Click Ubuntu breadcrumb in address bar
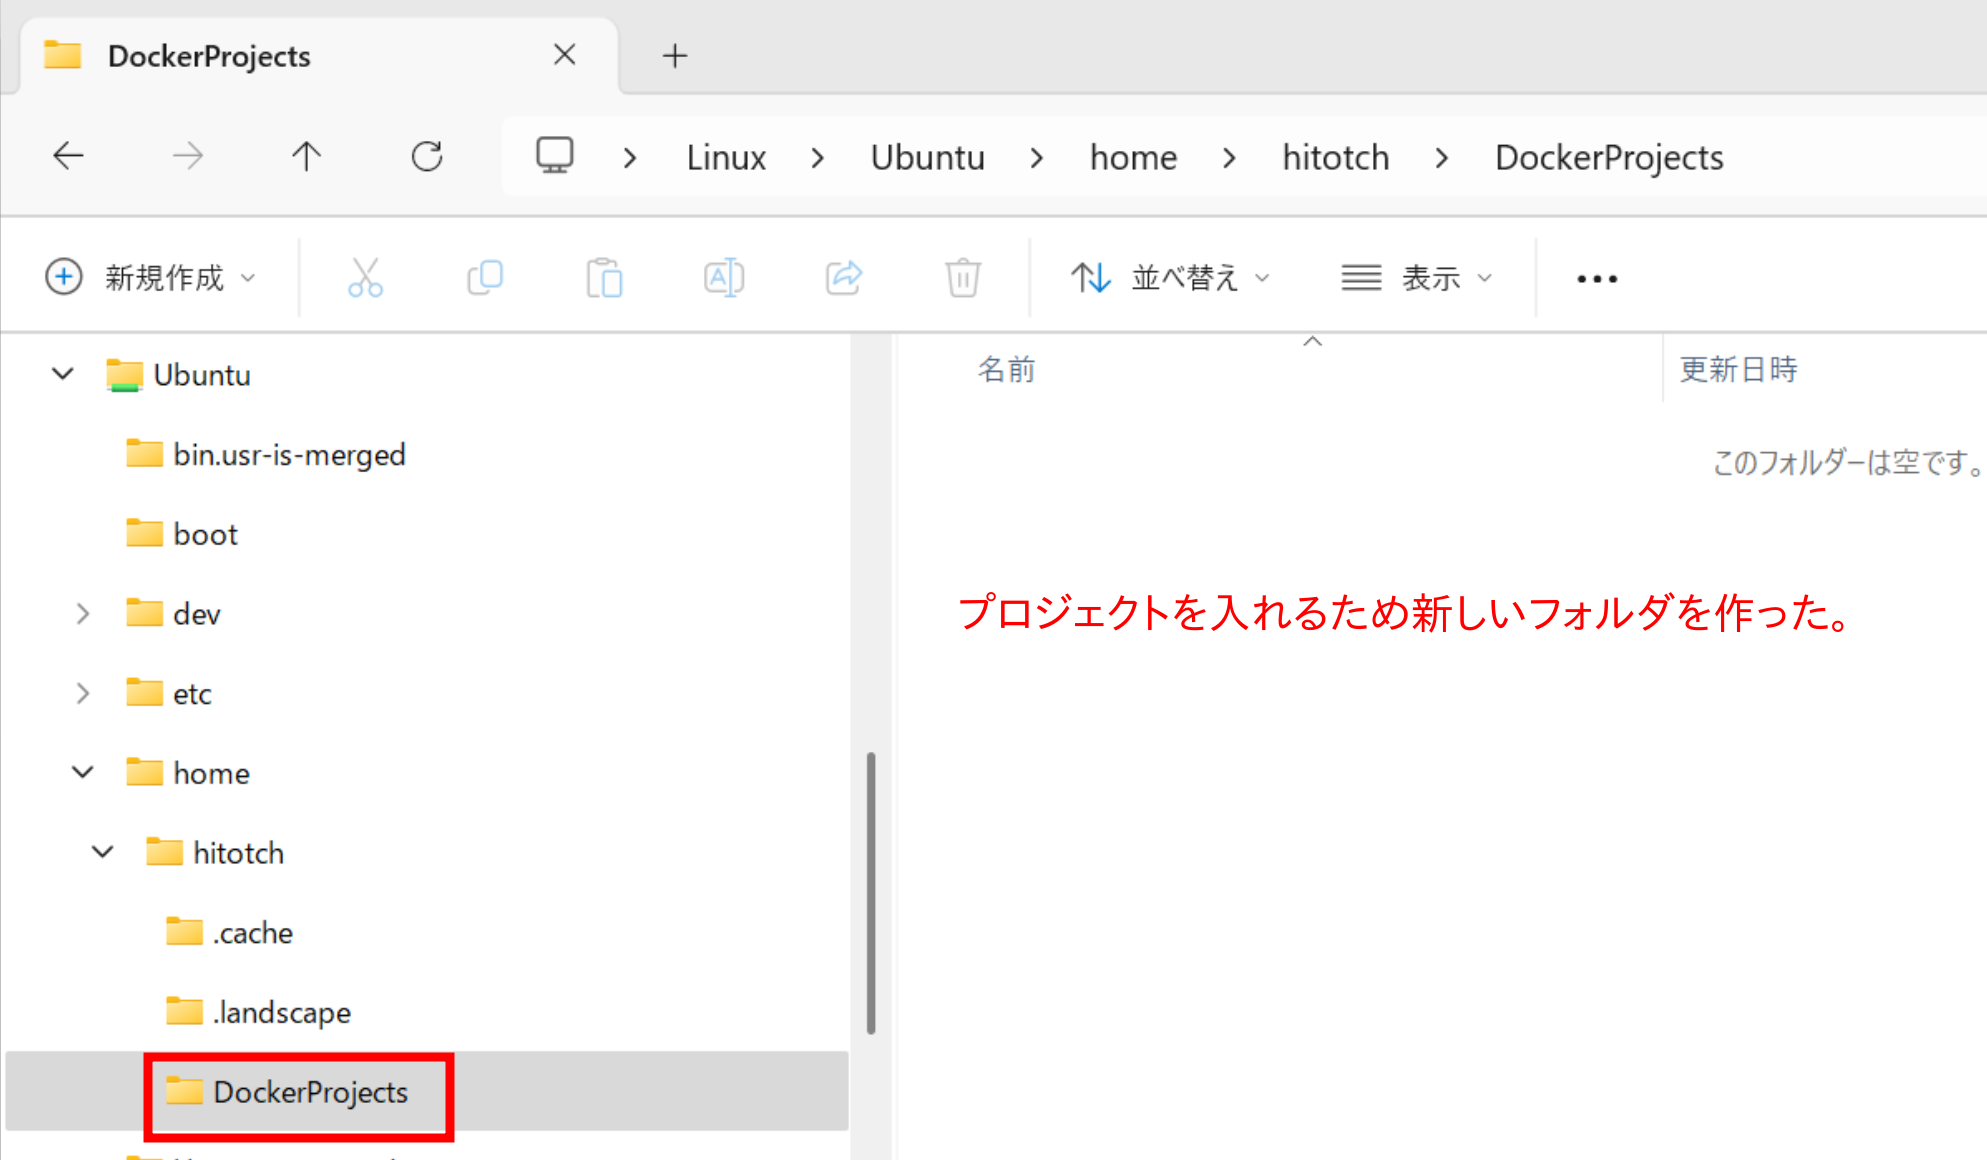Viewport: 1987px width, 1160px height. point(927,157)
